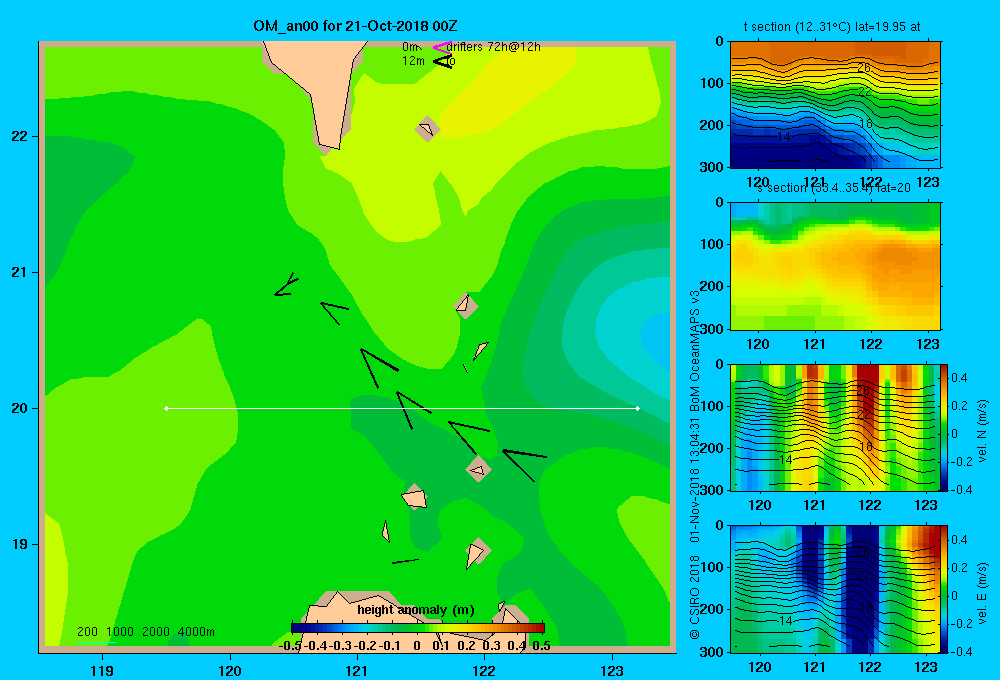Click latitude label 21 on main map axis
This screenshot has height=680, width=1000.
(x=20, y=272)
